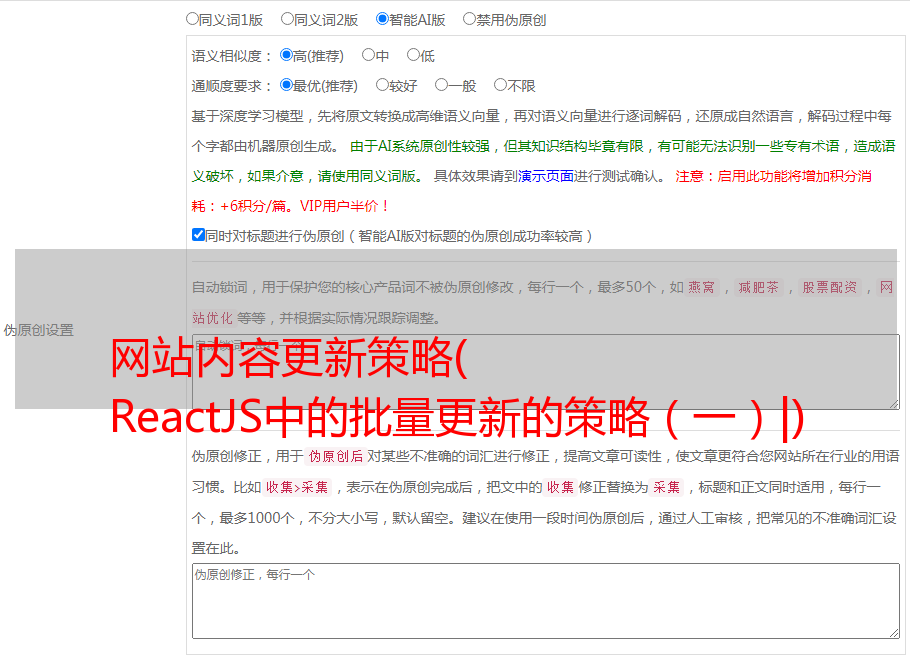Click the 语义相似度 label
Viewport: 911px width, 658px height.
click(x=232, y=56)
